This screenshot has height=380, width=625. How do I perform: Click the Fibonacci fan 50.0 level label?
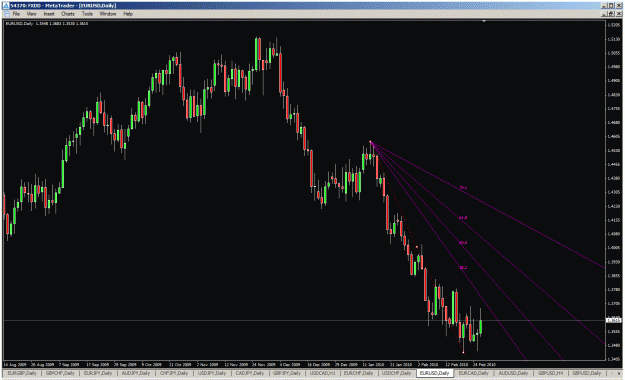tap(463, 242)
